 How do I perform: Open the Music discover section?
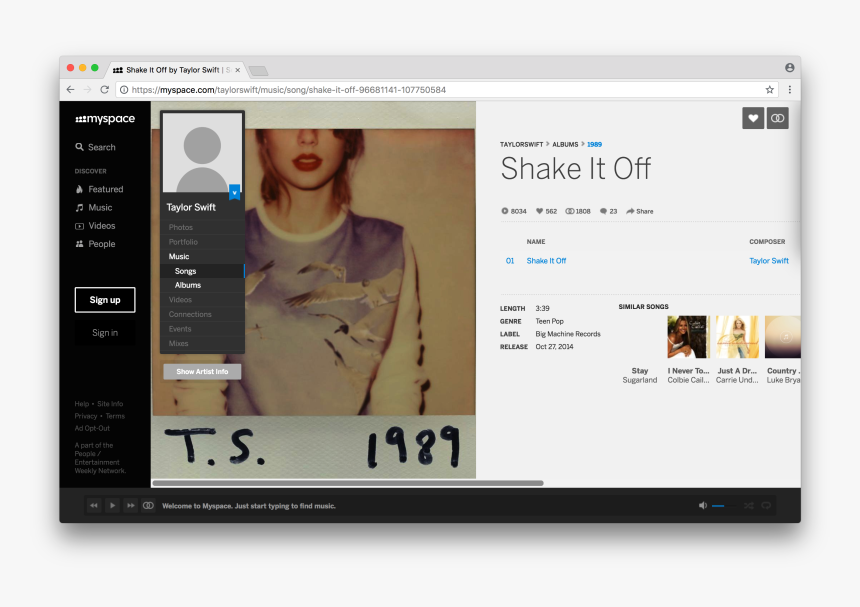(x=94, y=207)
